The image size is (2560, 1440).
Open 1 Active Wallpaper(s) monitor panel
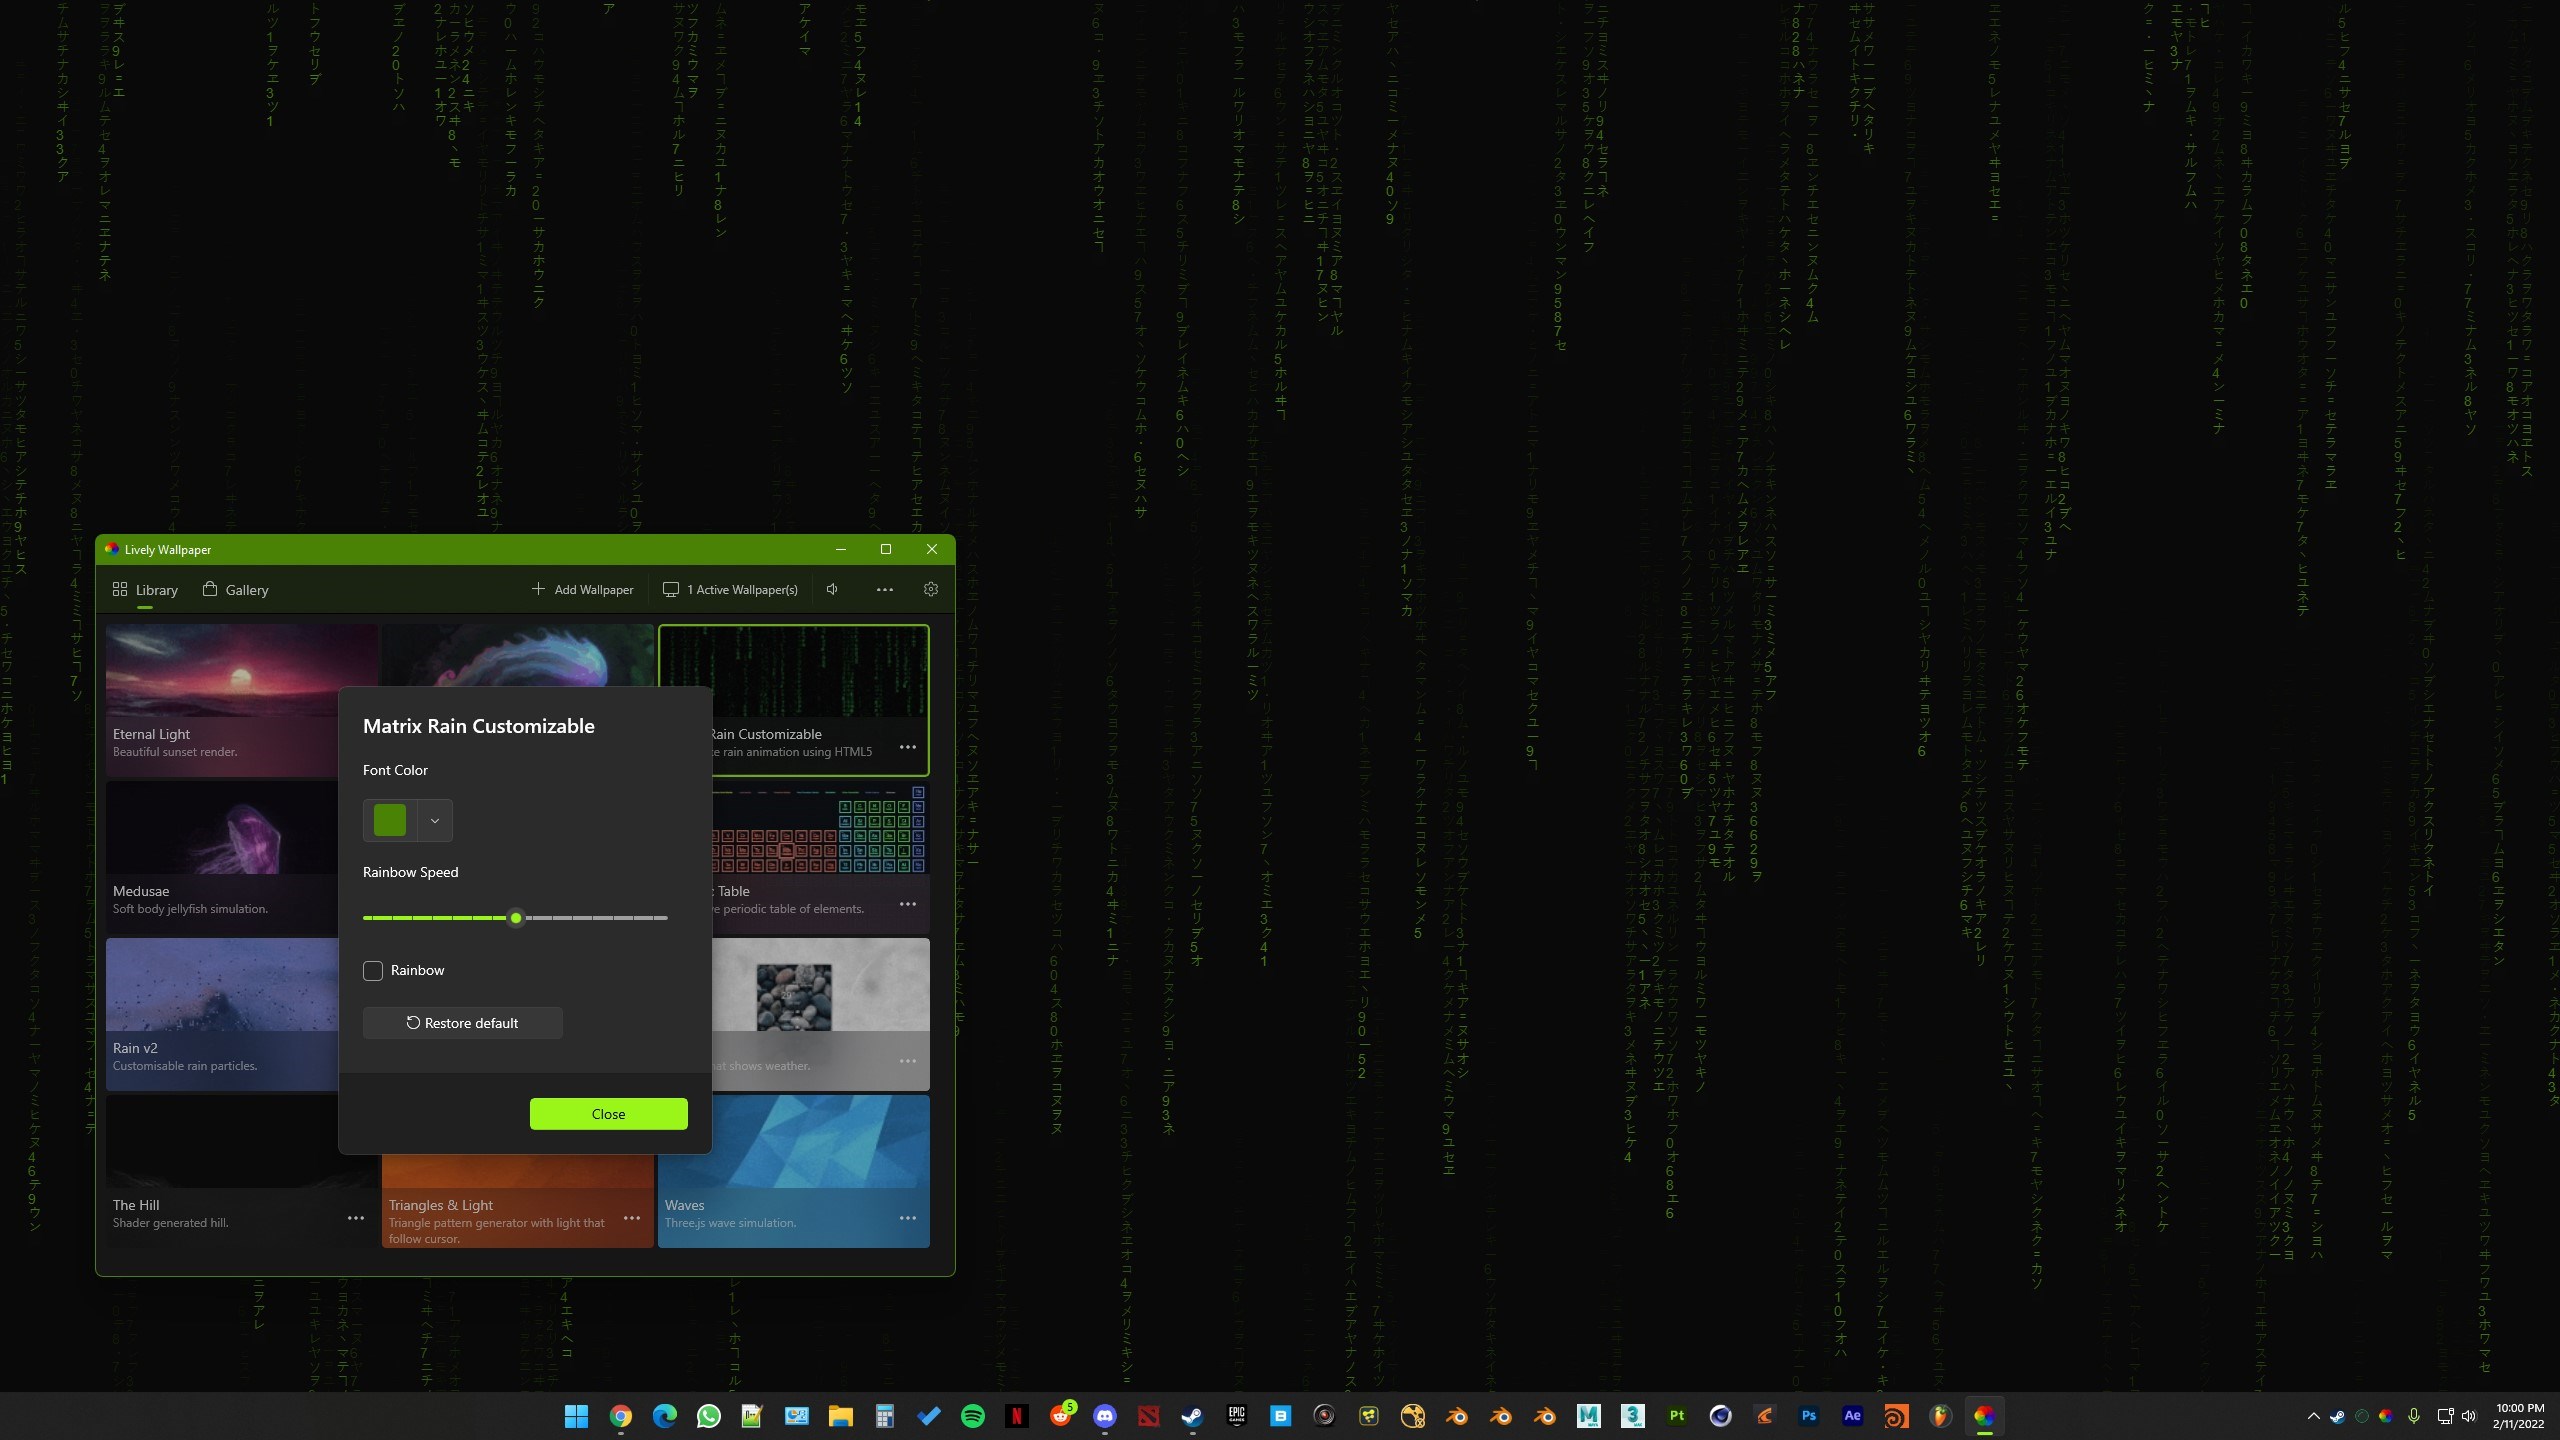[730, 589]
